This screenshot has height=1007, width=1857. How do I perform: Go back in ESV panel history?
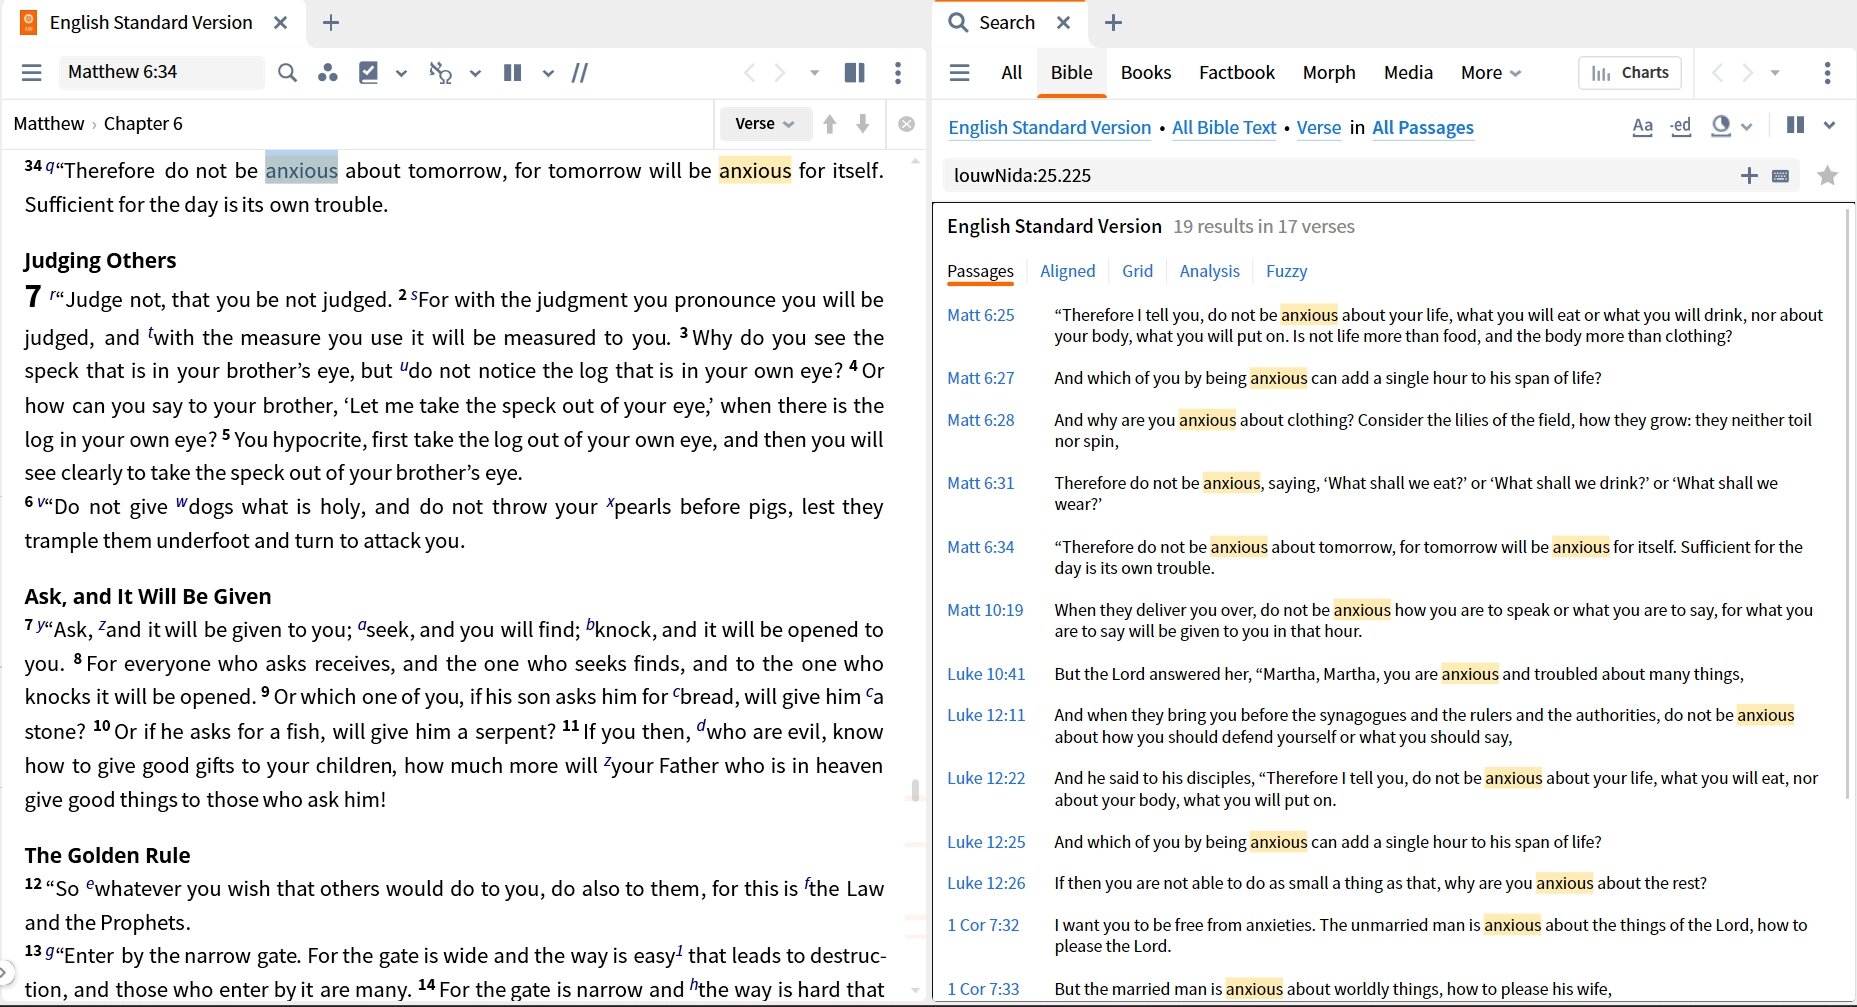click(749, 72)
